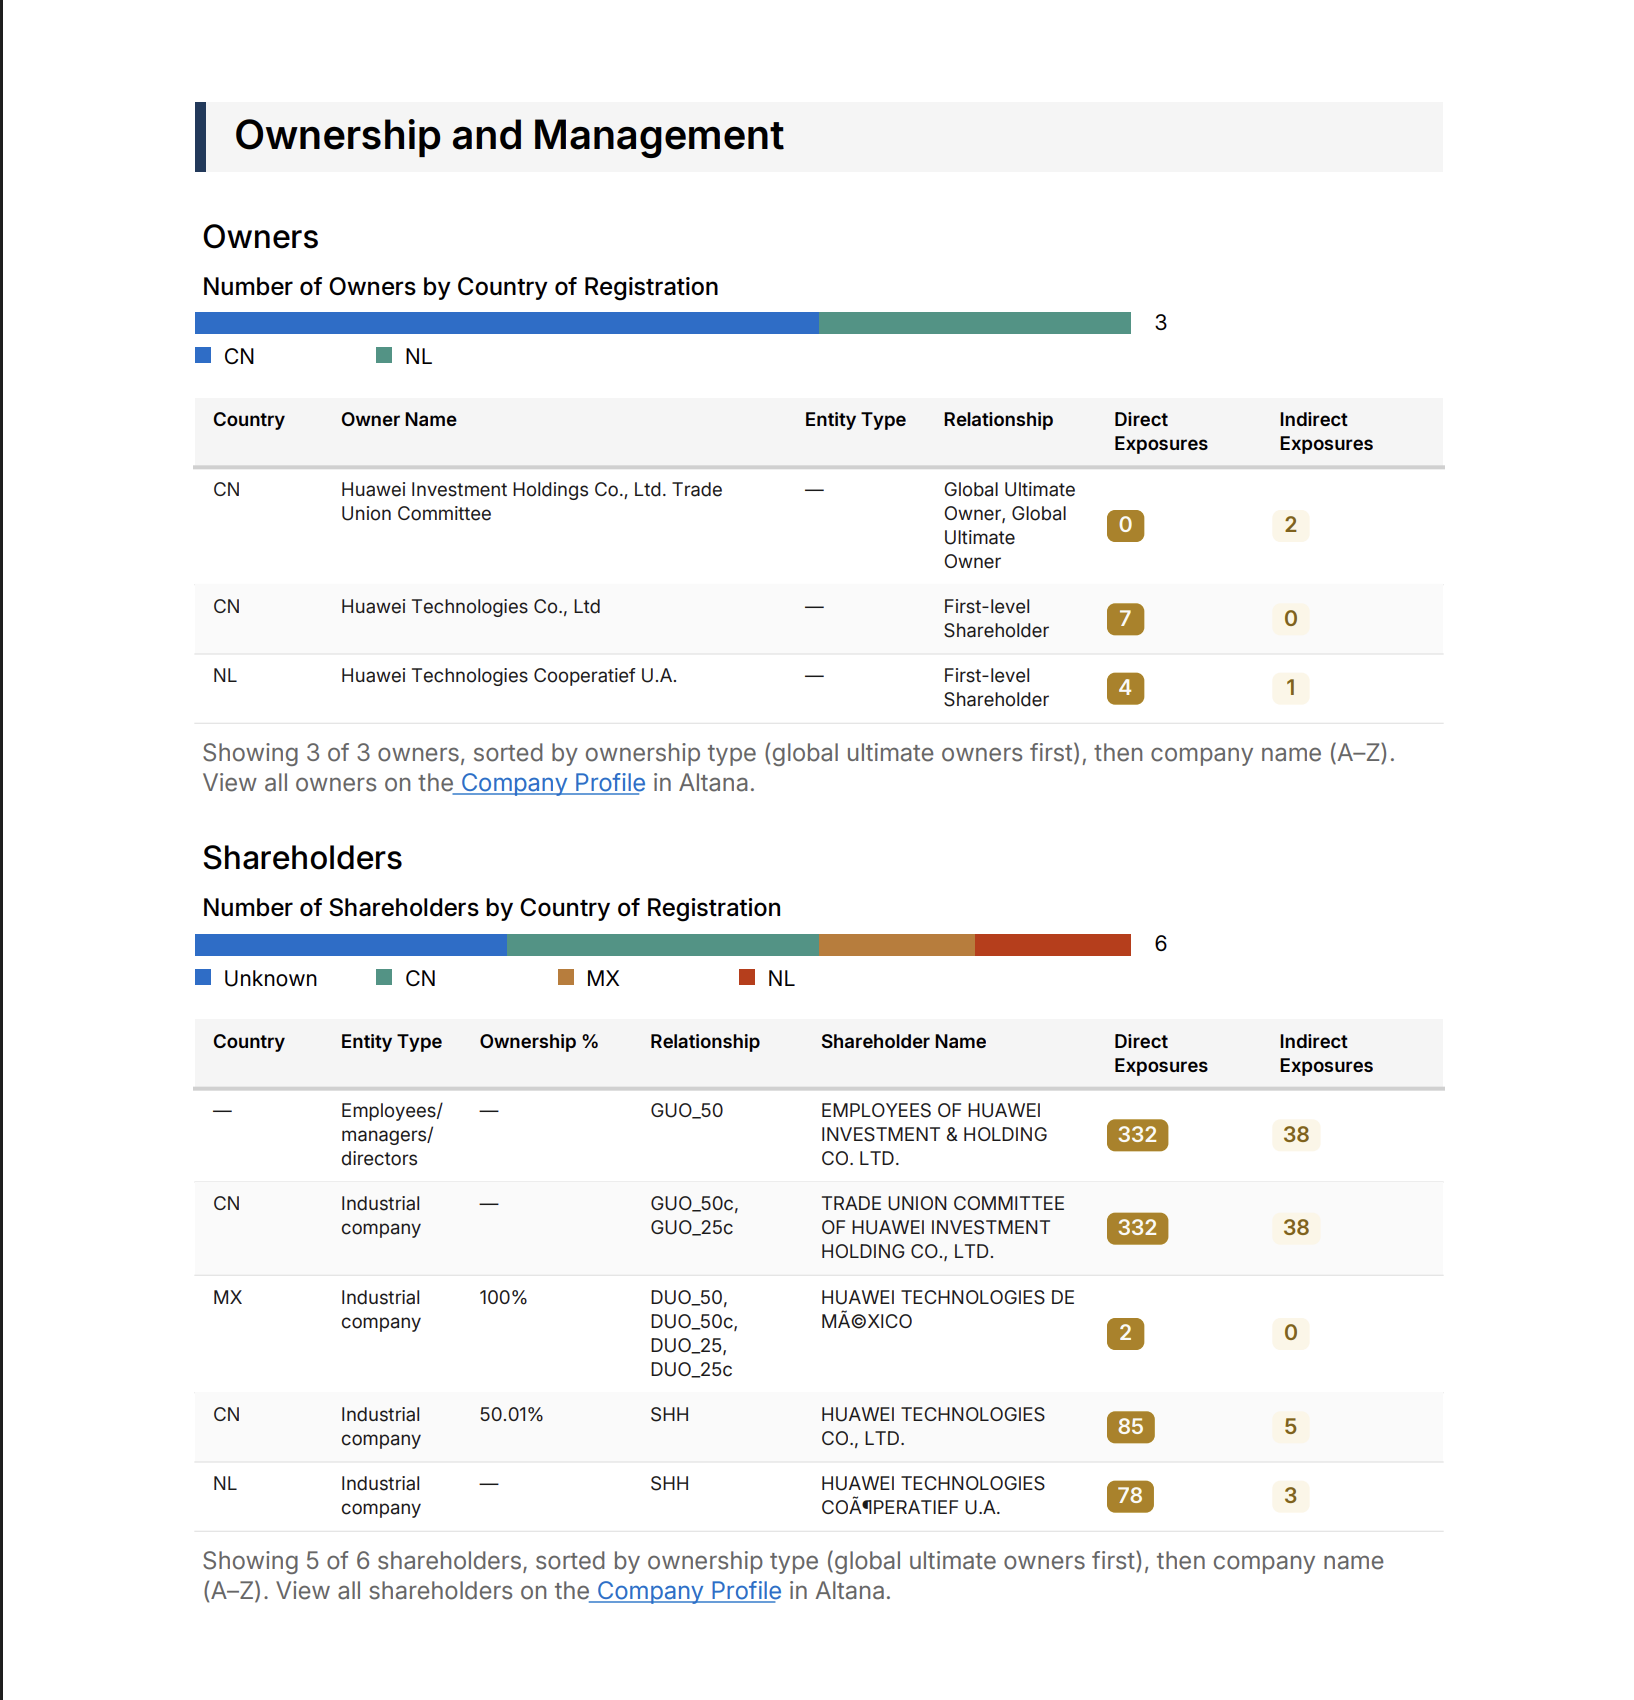Click owner name Huawei Technologies Cooperatief U.A.
This screenshot has width=1634, height=1700.
[x=509, y=676]
